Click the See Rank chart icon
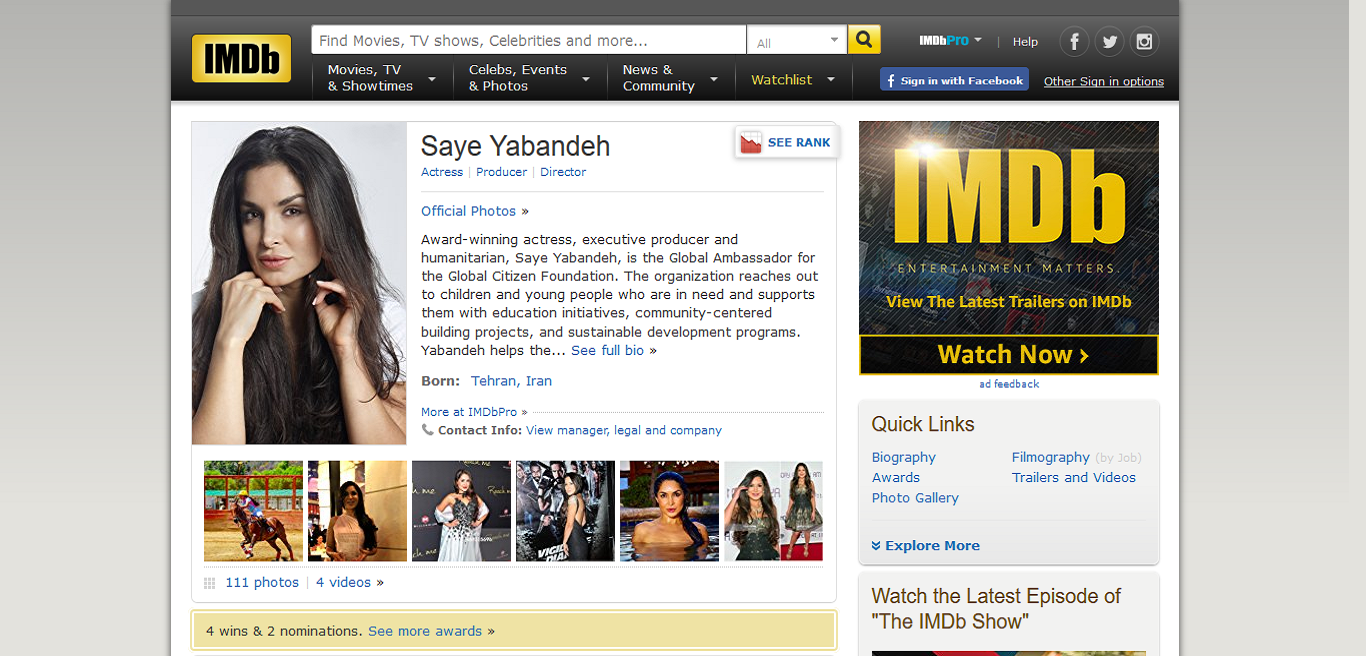The image size is (1366, 656). [751, 143]
